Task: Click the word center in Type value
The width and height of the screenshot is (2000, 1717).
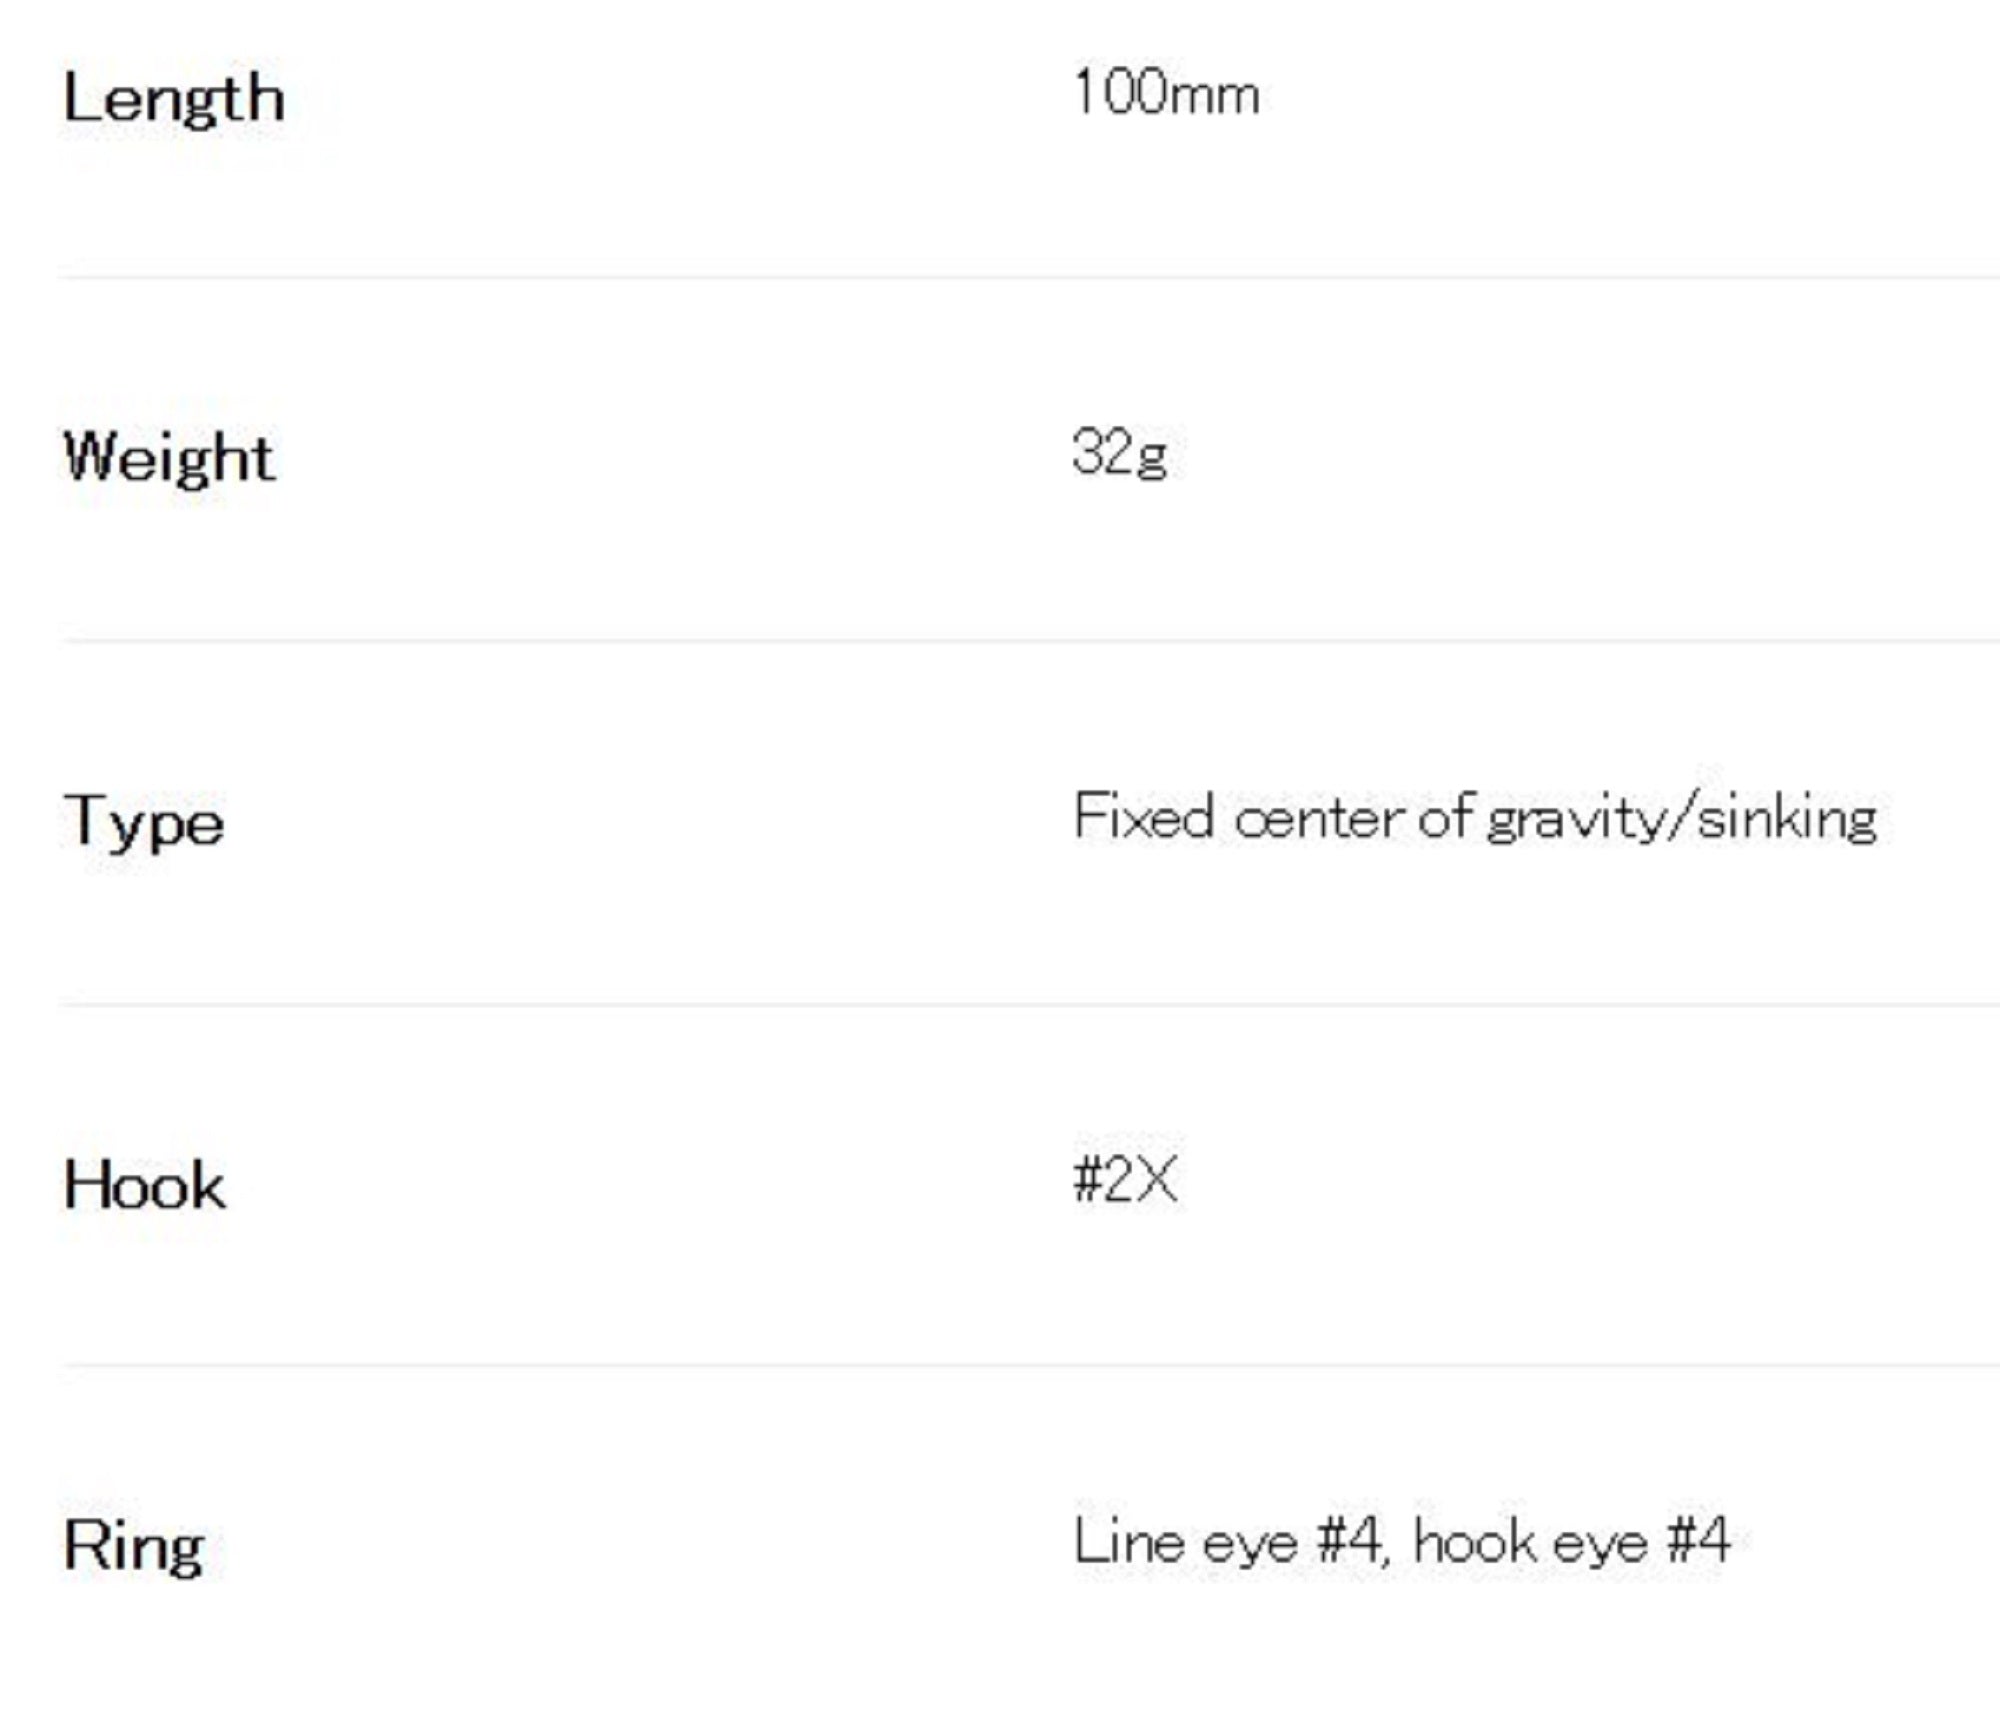Action: pyautogui.click(x=1318, y=818)
